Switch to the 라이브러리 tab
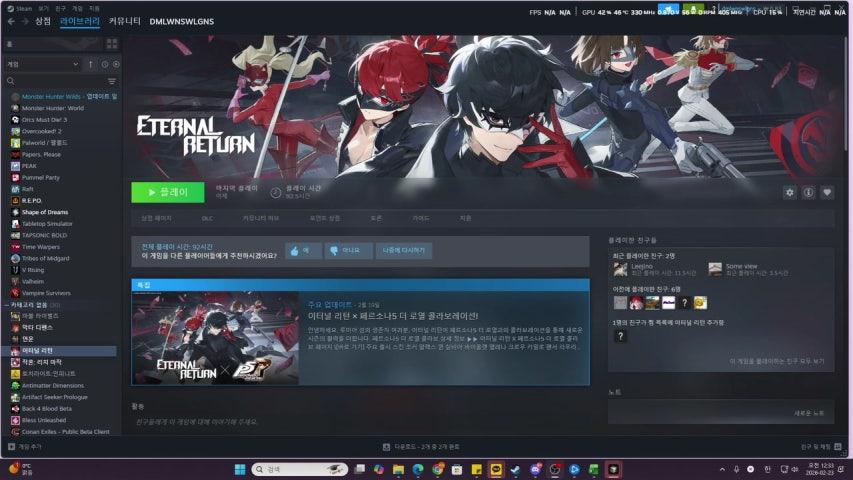Viewport: 853px width, 480px height. tap(80, 21)
